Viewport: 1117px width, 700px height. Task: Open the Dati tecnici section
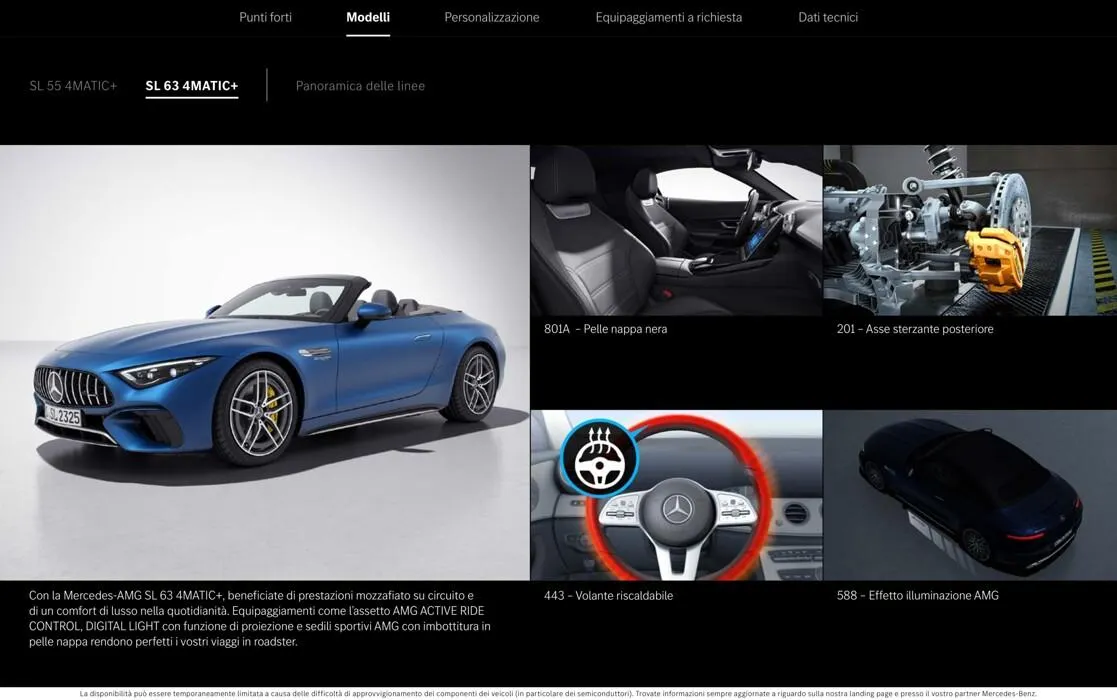coord(828,17)
